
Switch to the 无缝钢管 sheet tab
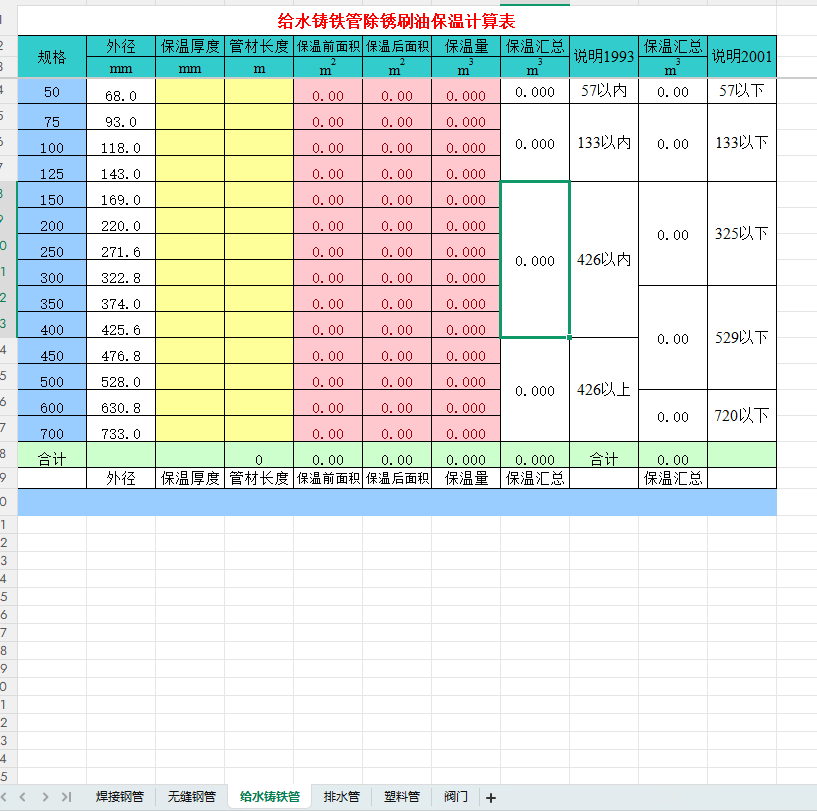(191, 797)
